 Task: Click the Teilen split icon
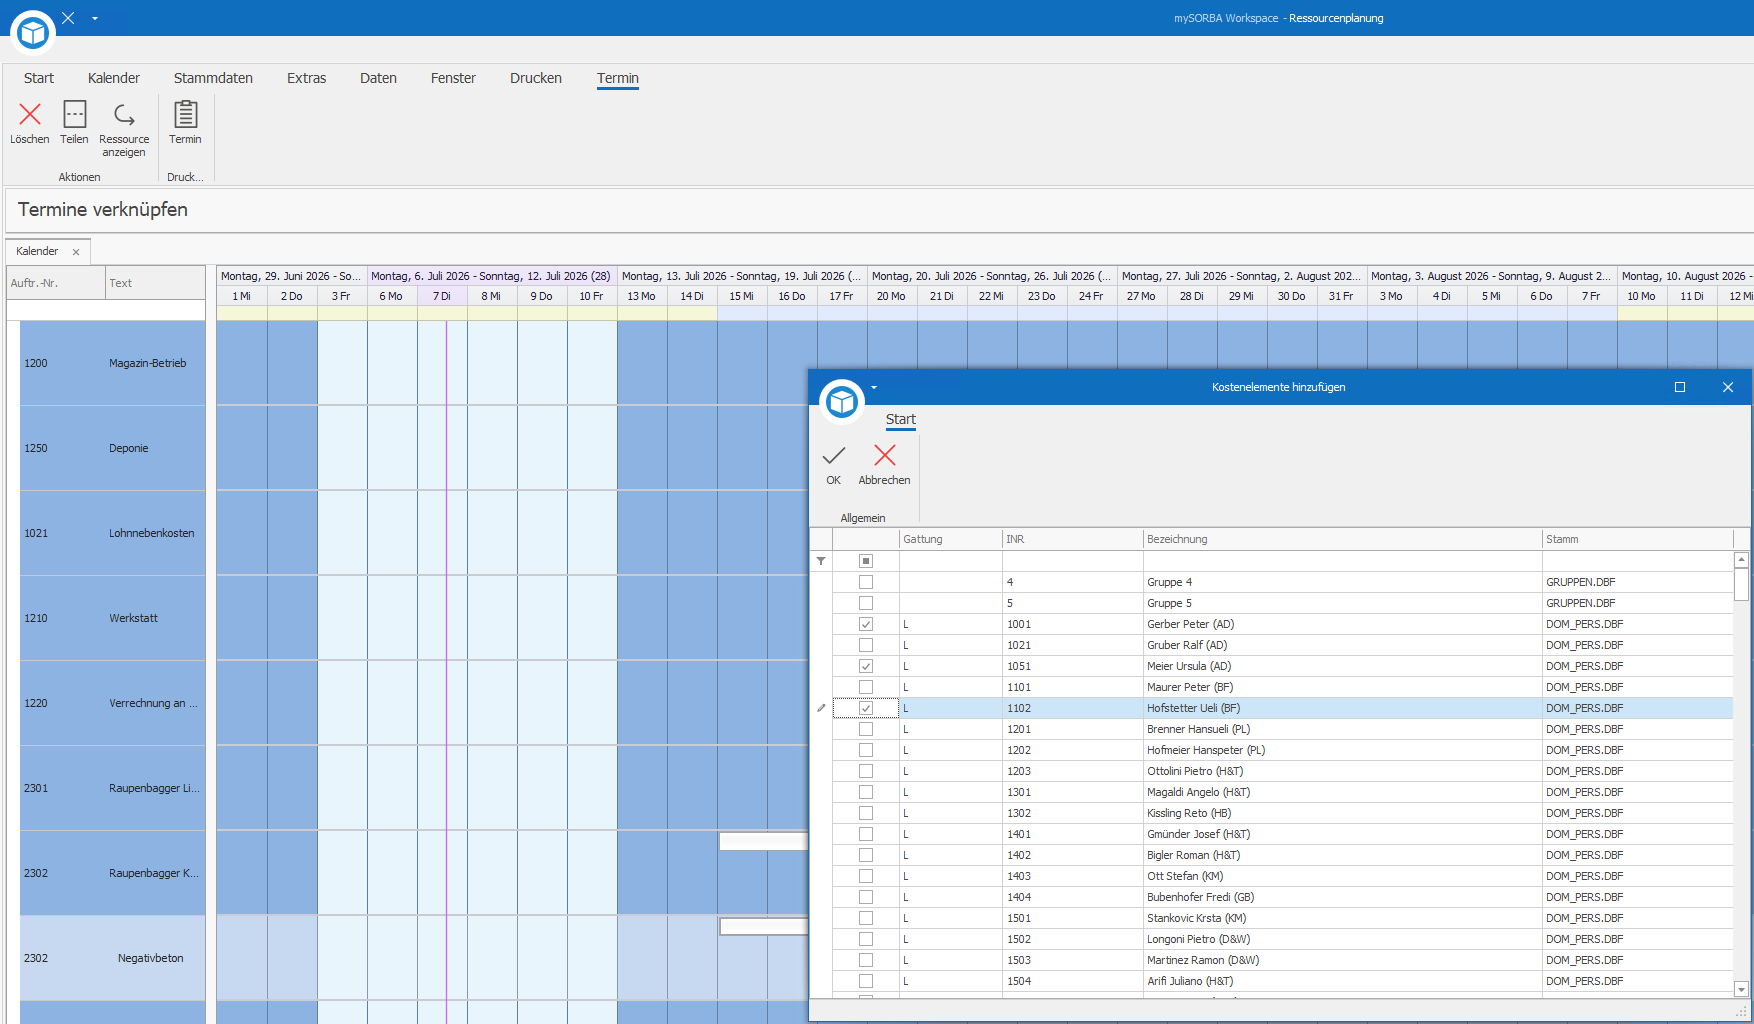click(x=74, y=114)
